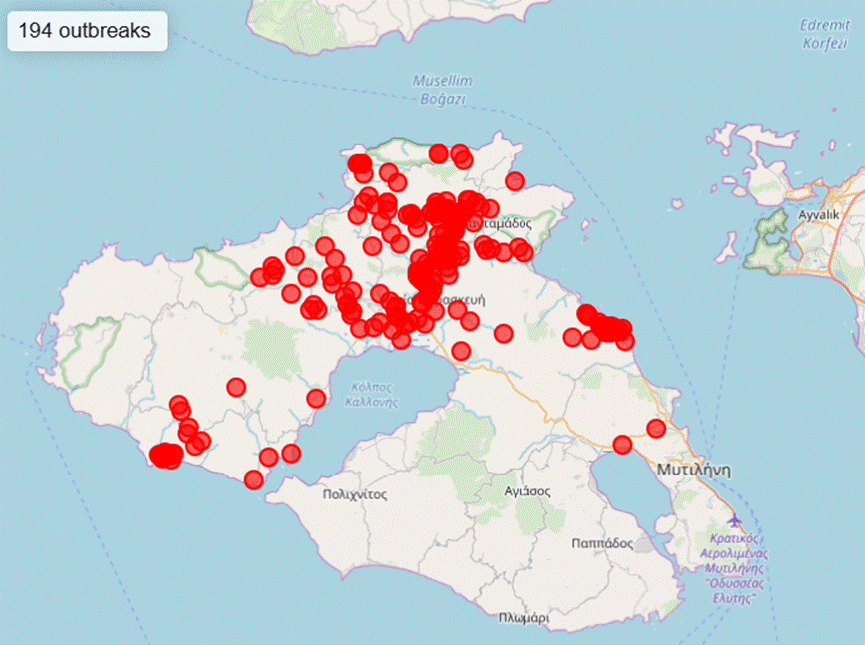The height and width of the screenshot is (645, 865).
Task: Select the Ayvalık city label
Action: pos(819,215)
